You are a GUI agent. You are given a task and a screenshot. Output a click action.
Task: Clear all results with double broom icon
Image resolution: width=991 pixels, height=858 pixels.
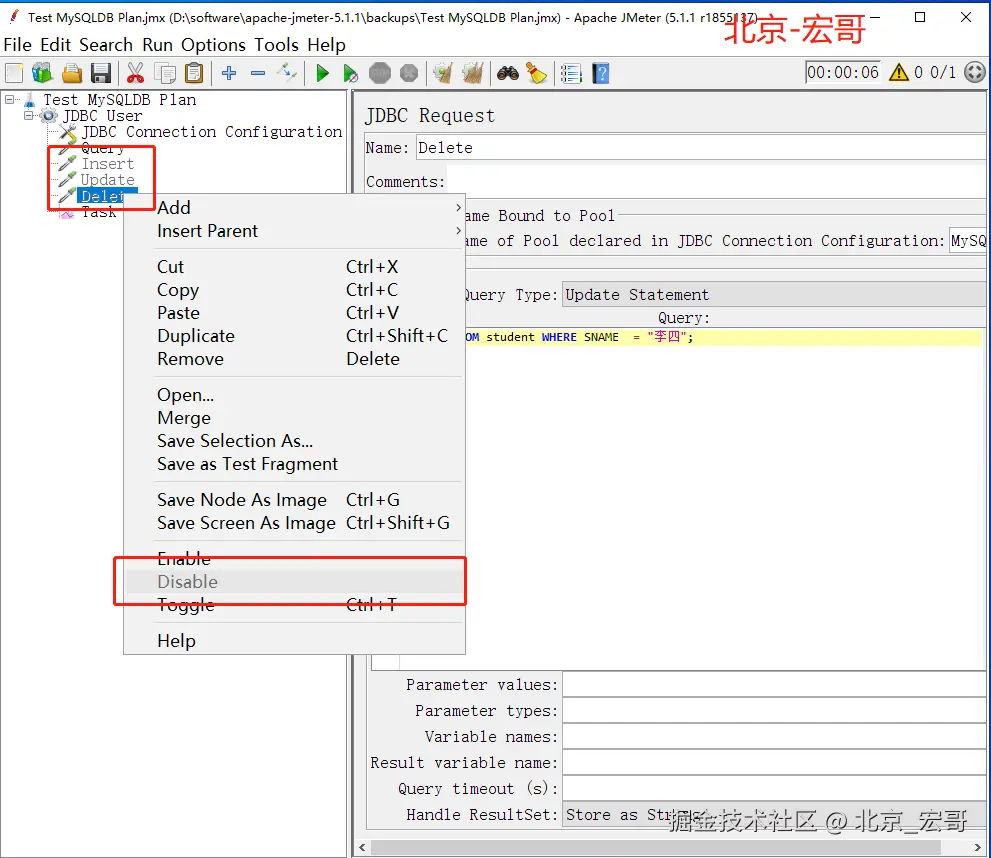(x=472, y=73)
